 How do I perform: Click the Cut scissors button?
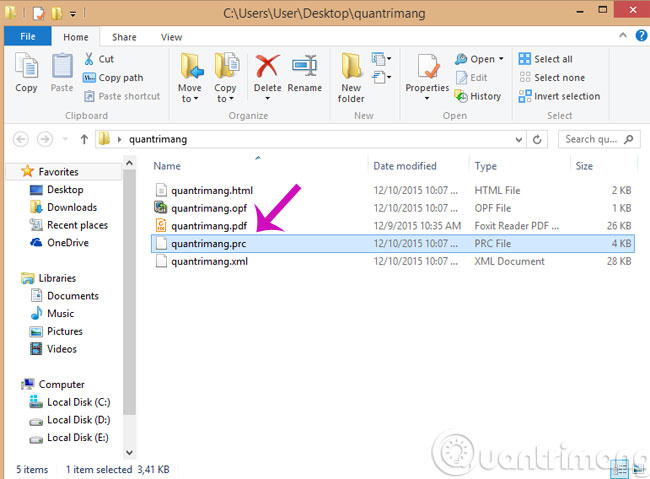(99, 59)
